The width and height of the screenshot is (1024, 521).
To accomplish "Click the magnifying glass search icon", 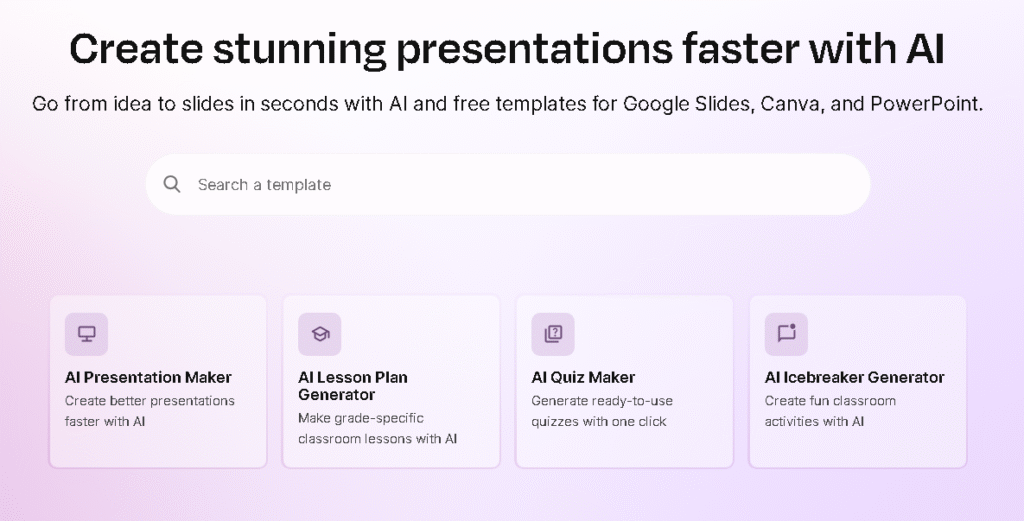I will click(x=173, y=184).
